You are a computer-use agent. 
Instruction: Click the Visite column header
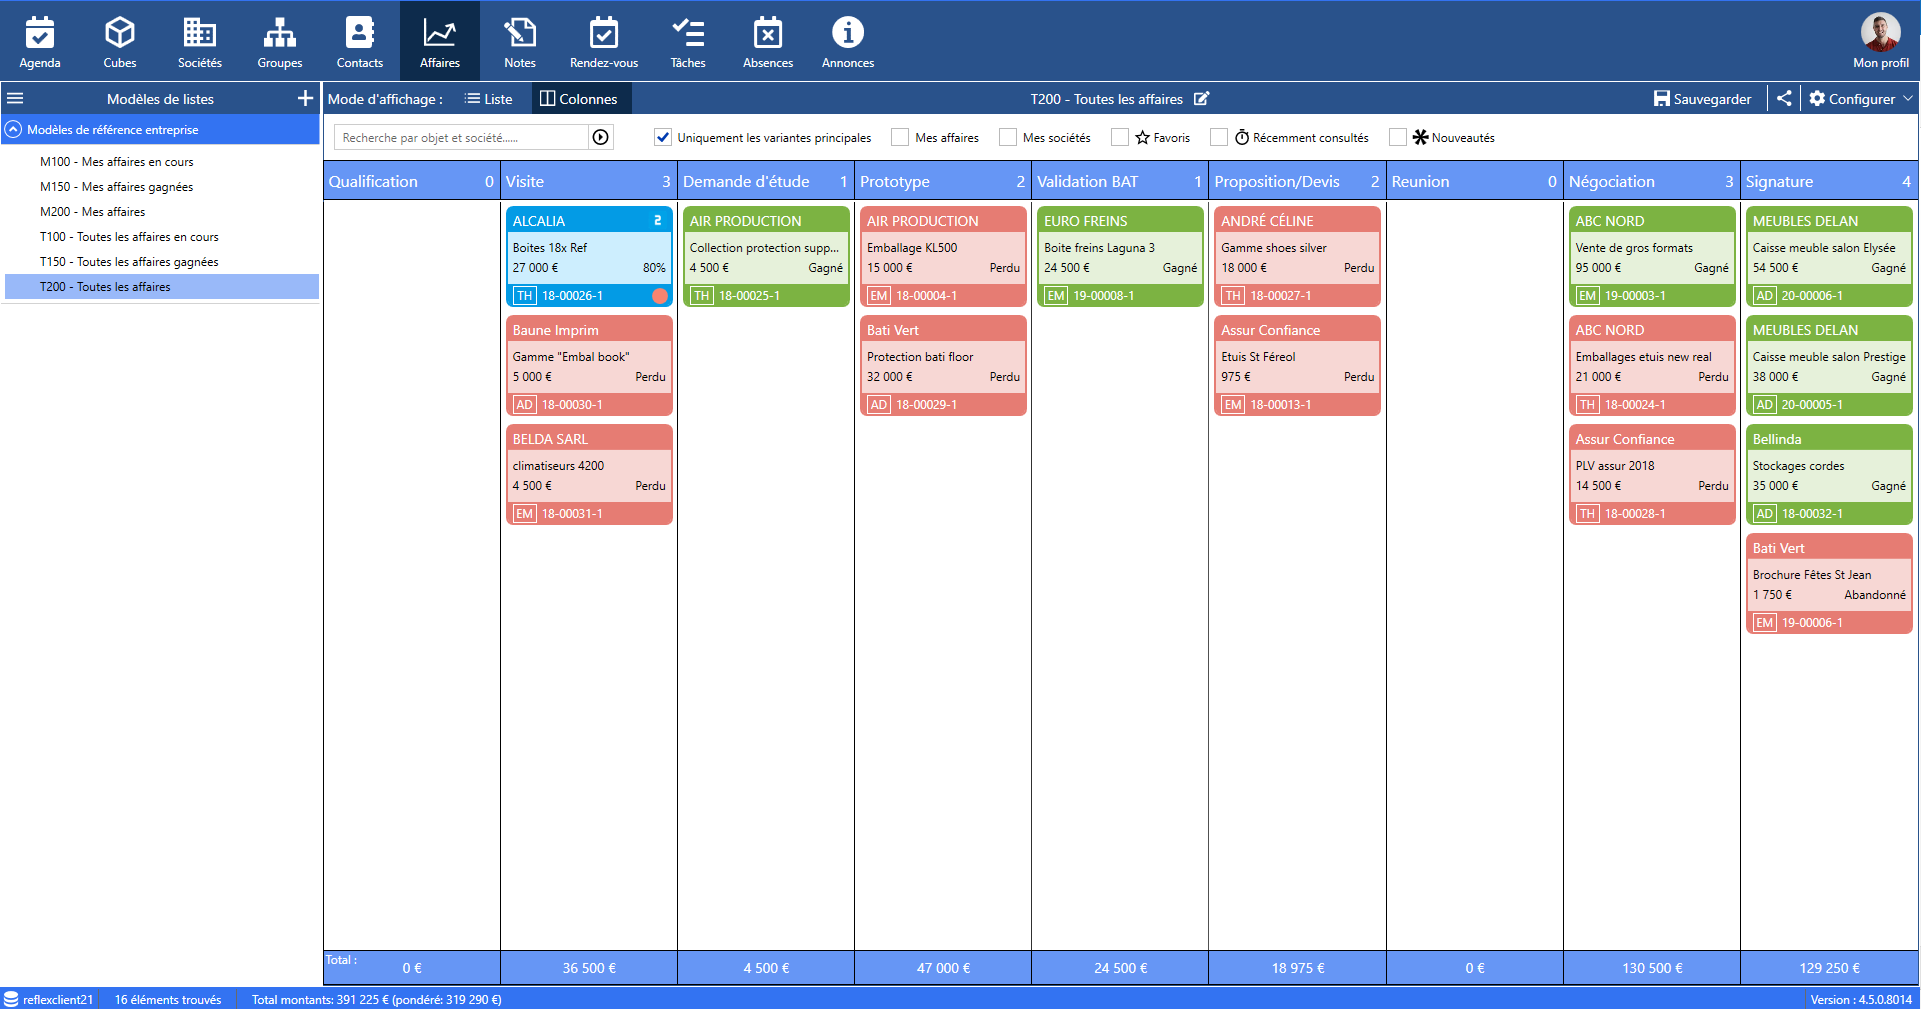[588, 181]
